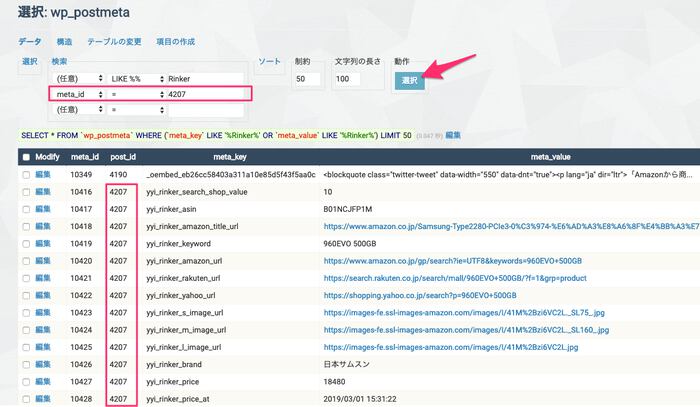The image size is (700, 407).
Task: Open third row column dropdown (任意)
Action: tap(79, 109)
